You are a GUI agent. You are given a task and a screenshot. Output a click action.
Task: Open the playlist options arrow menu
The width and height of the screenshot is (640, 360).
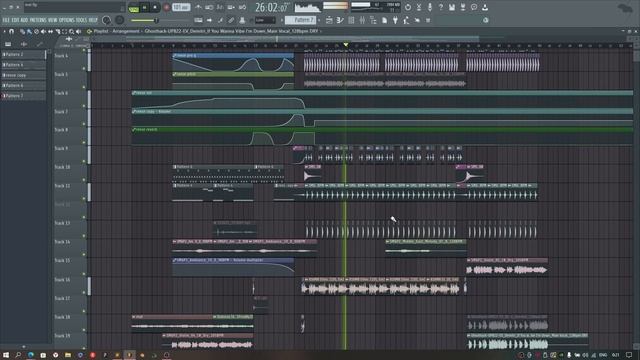(x=4, y=31)
